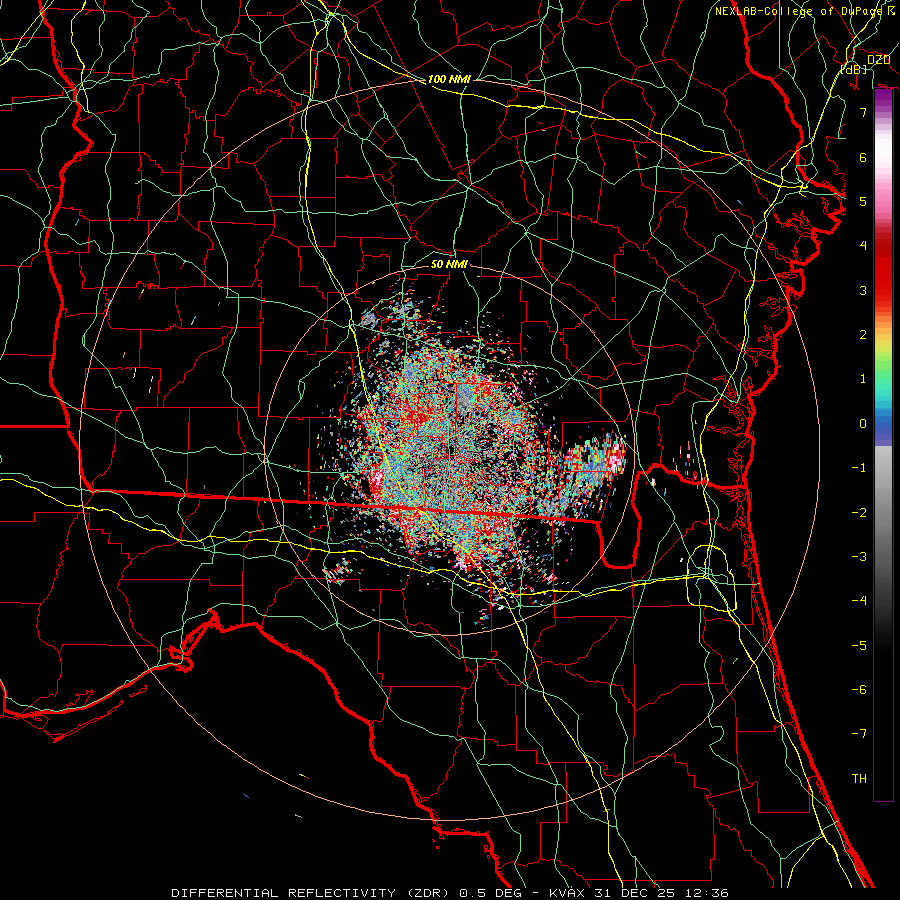Click the positive 4 scale label
The width and height of the screenshot is (900, 900).
[x=863, y=246]
